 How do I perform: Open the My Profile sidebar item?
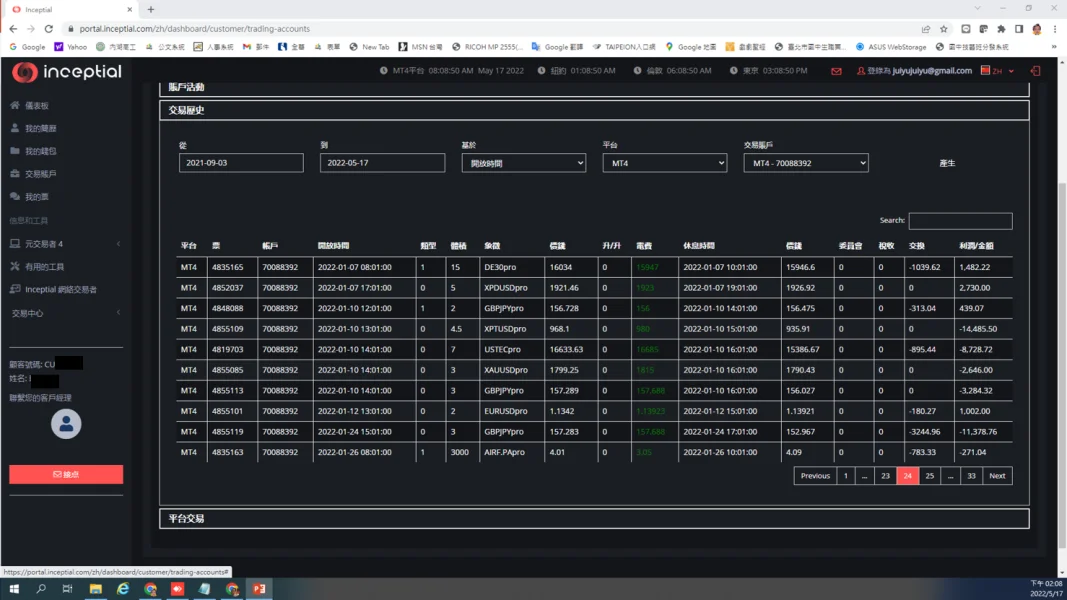point(40,128)
